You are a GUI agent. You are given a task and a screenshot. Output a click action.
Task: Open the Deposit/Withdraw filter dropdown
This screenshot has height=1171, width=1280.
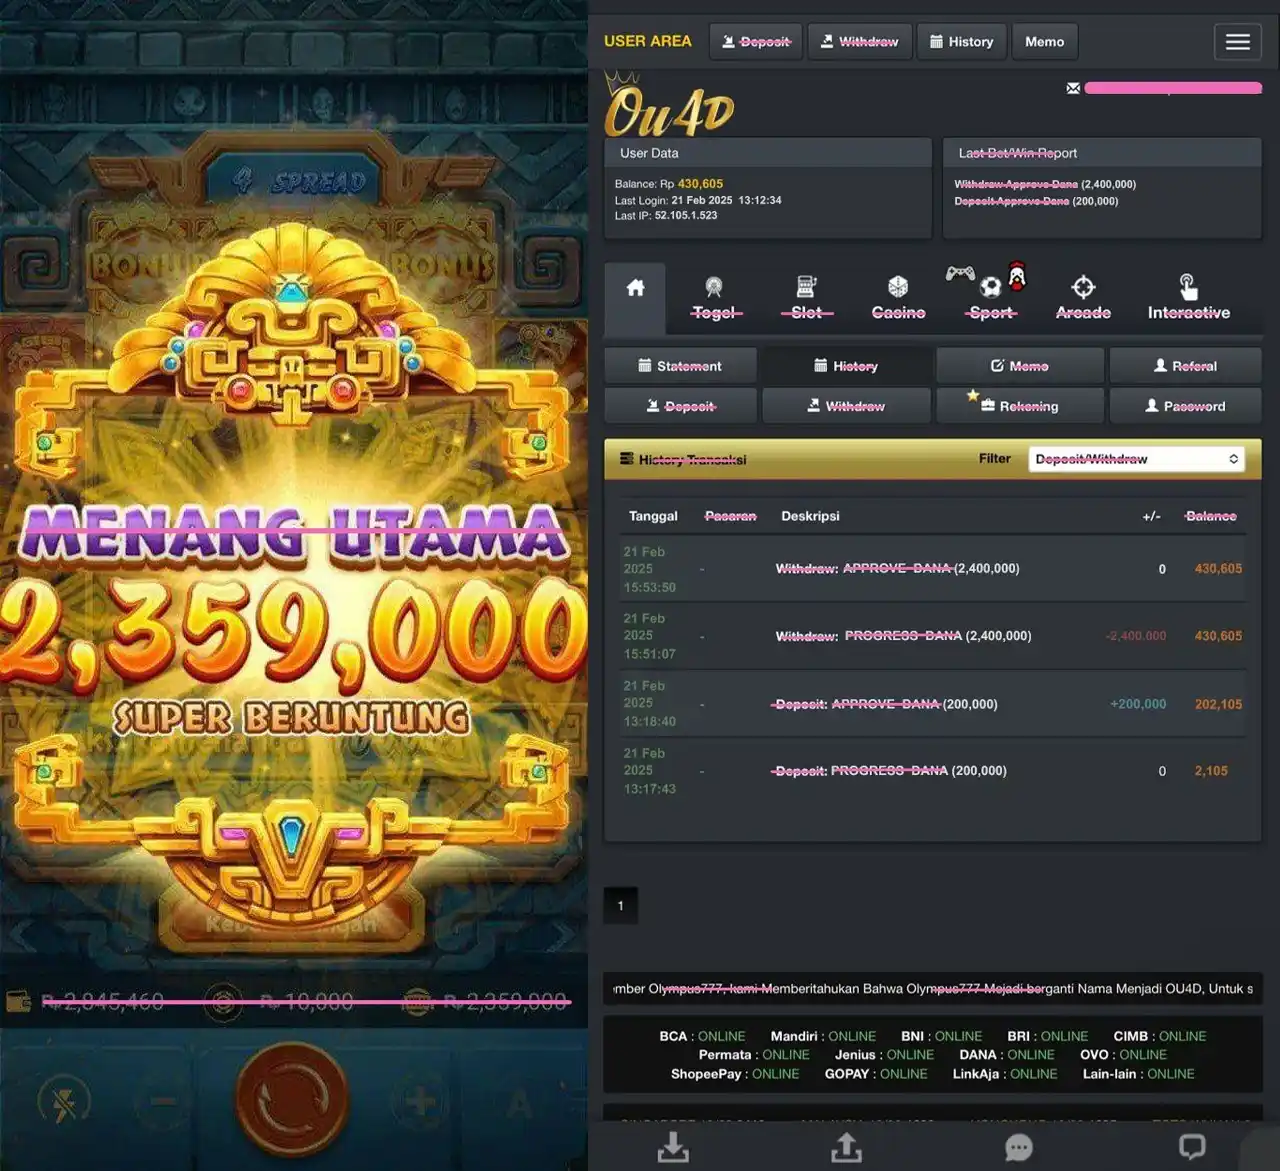(x=1136, y=459)
